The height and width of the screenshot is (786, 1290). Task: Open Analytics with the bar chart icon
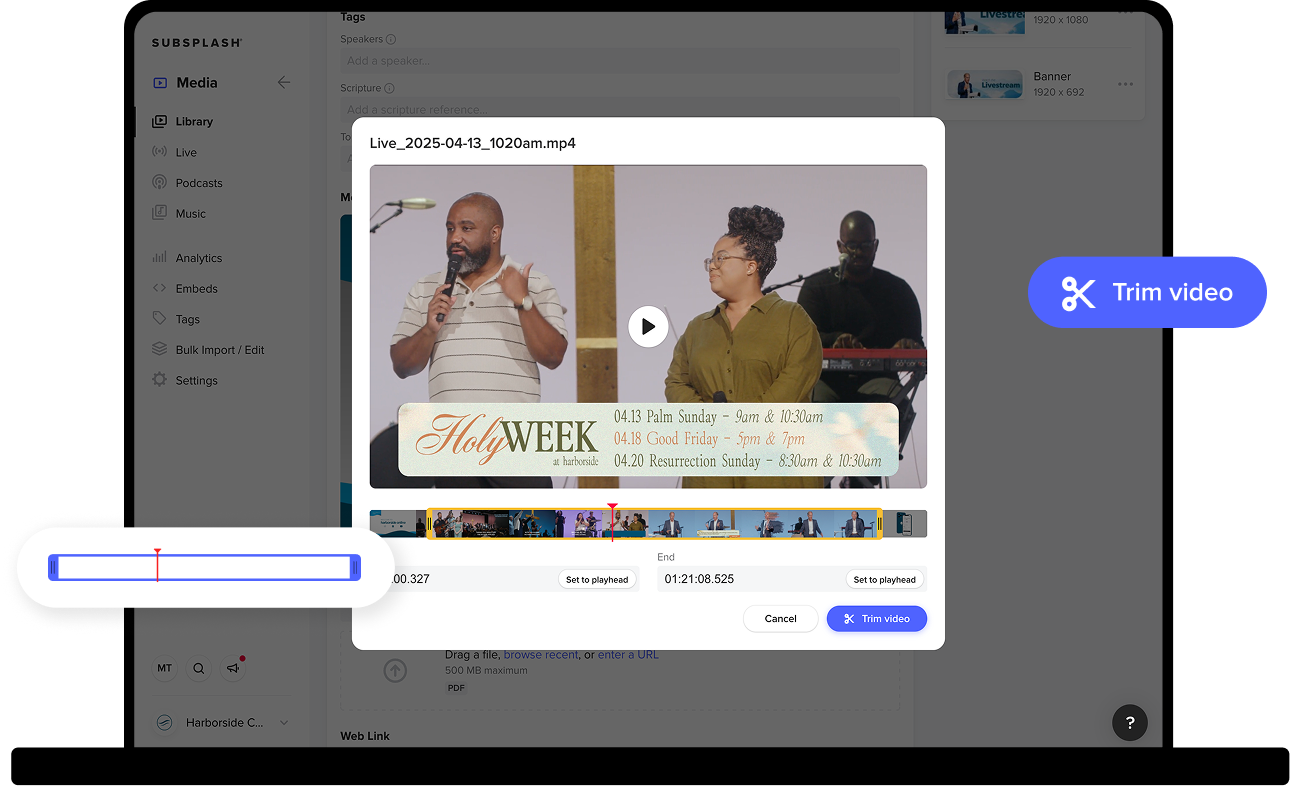[159, 257]
